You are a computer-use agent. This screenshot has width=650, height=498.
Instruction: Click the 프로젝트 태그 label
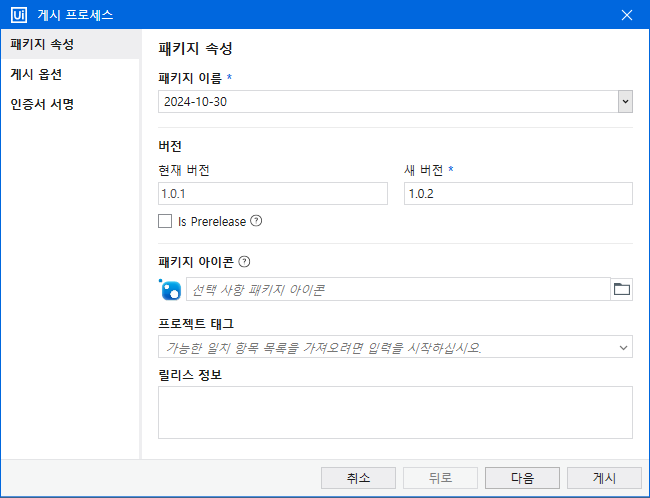tap(196, 323)
